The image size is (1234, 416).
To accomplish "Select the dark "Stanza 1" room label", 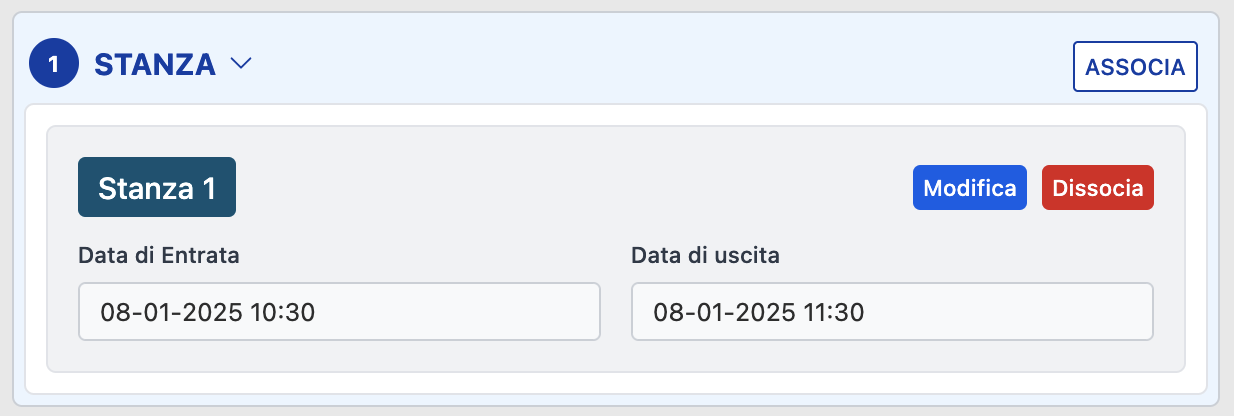I will pos(157,187).
